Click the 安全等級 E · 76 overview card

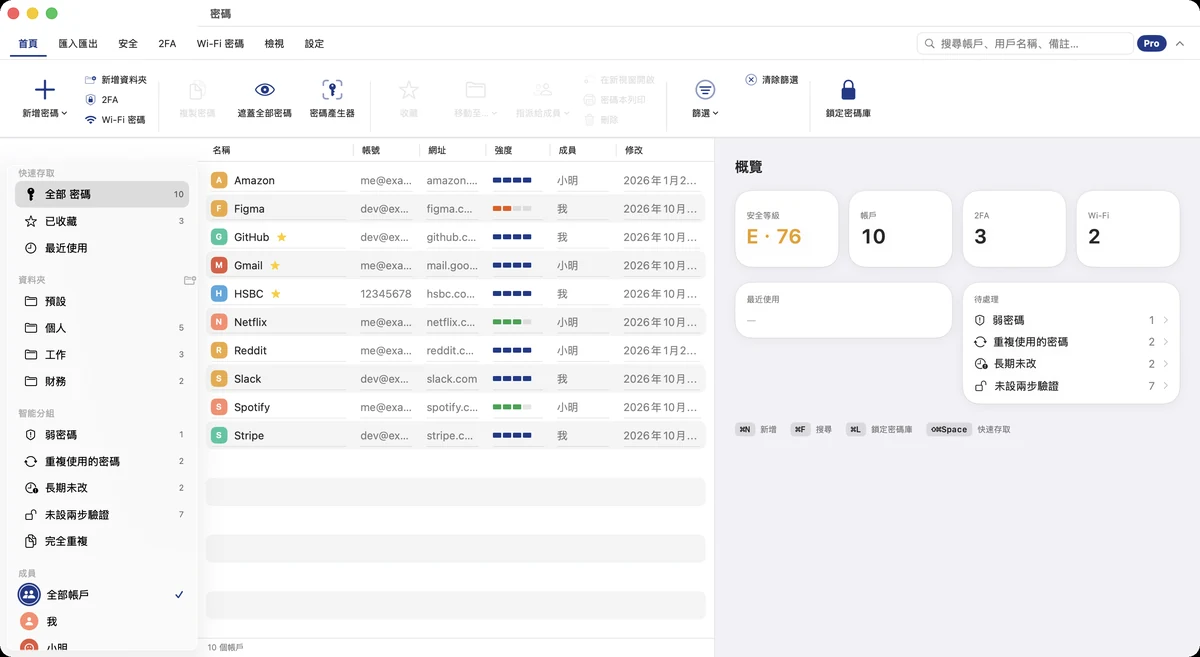(x=787, y=230)
